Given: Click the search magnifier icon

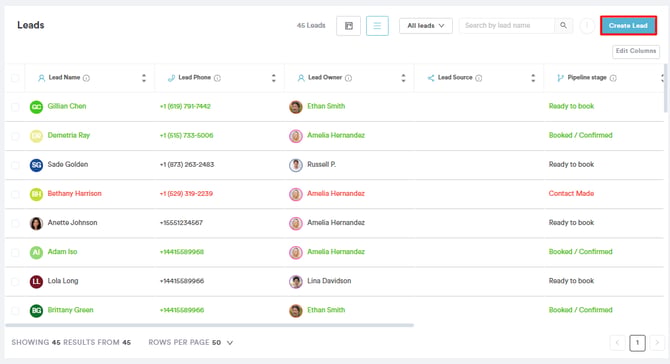Looking at the screenshot, I should click(x=564, y=26).
